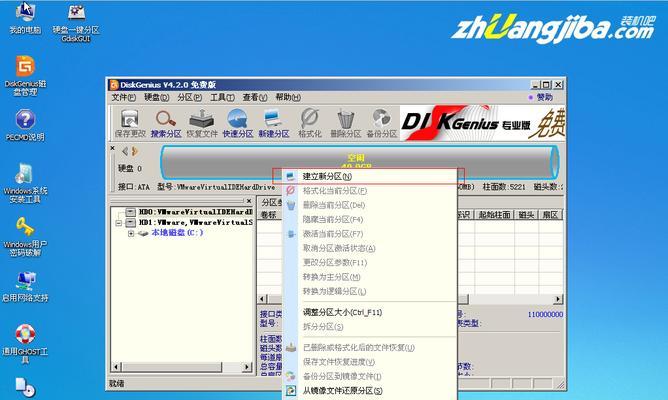Open the 查看(V) menu
668x400 pixels.
[x=255, y=98]
